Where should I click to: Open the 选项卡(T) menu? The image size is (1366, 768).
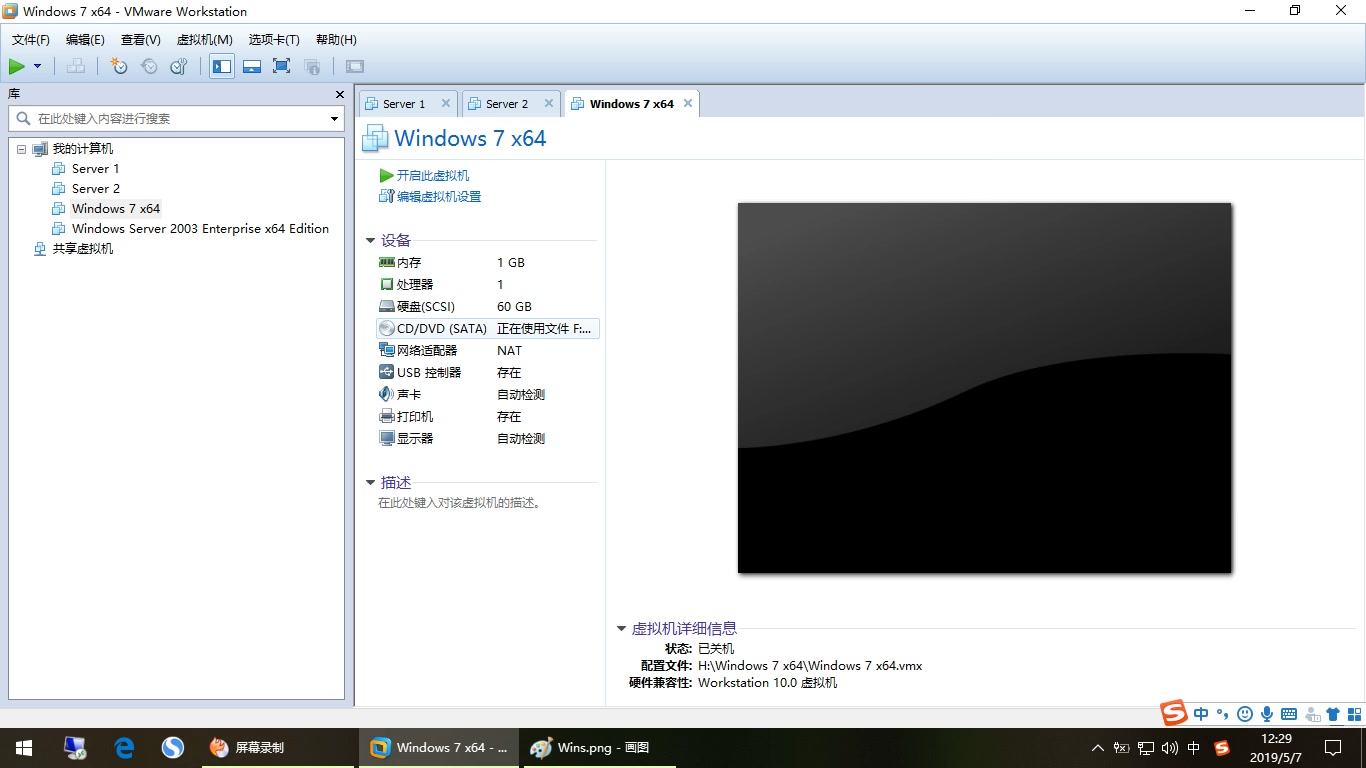274,39
